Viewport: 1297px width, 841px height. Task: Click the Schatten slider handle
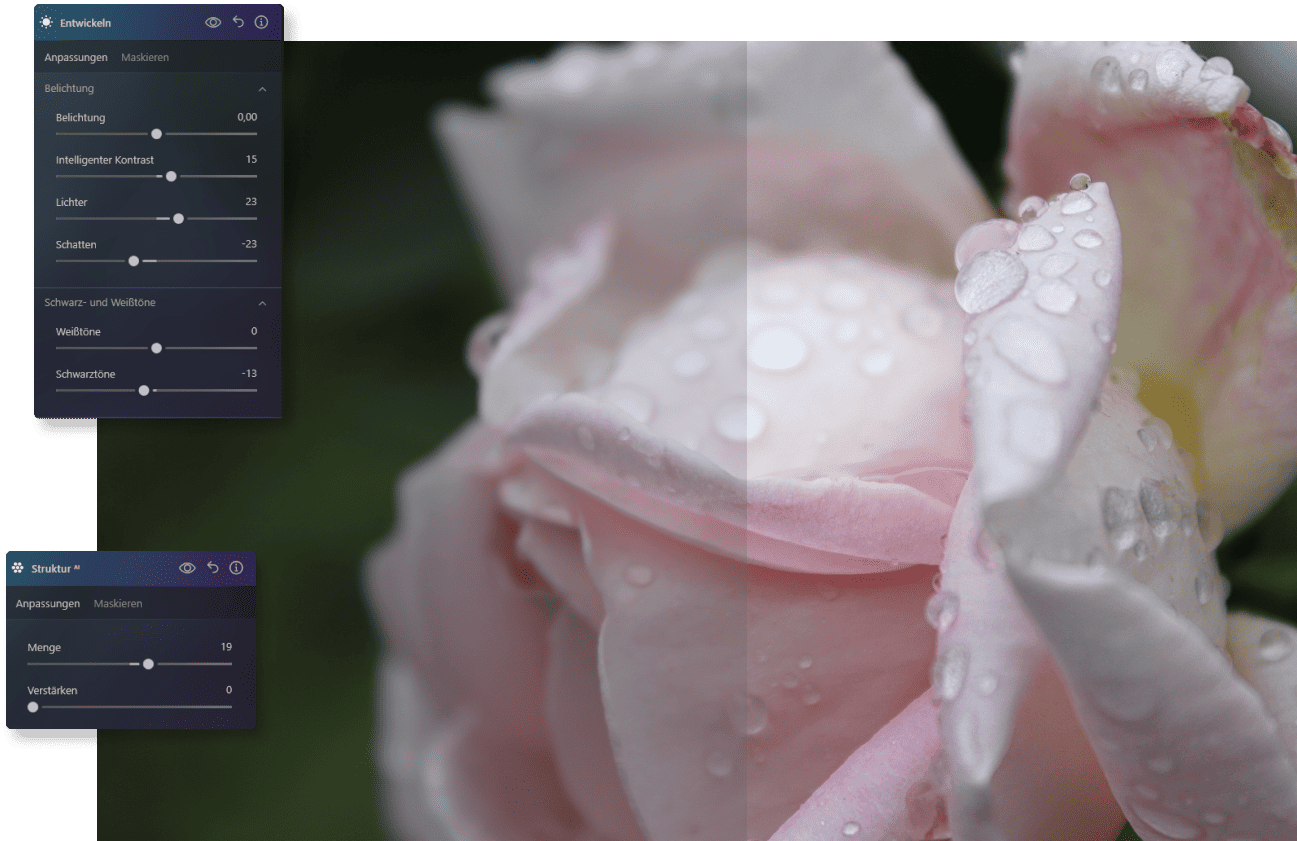pos(133,260)
